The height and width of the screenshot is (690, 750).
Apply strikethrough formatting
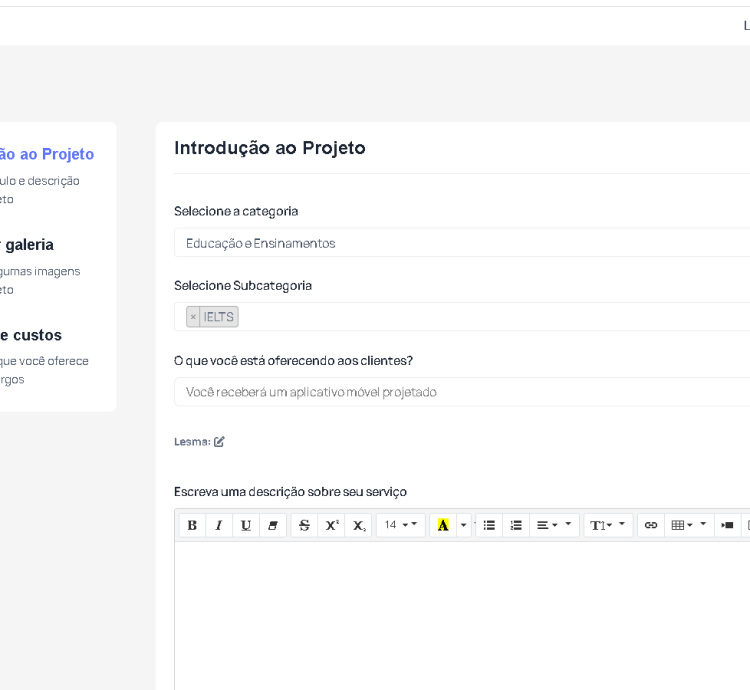click(x=305, y=525)
